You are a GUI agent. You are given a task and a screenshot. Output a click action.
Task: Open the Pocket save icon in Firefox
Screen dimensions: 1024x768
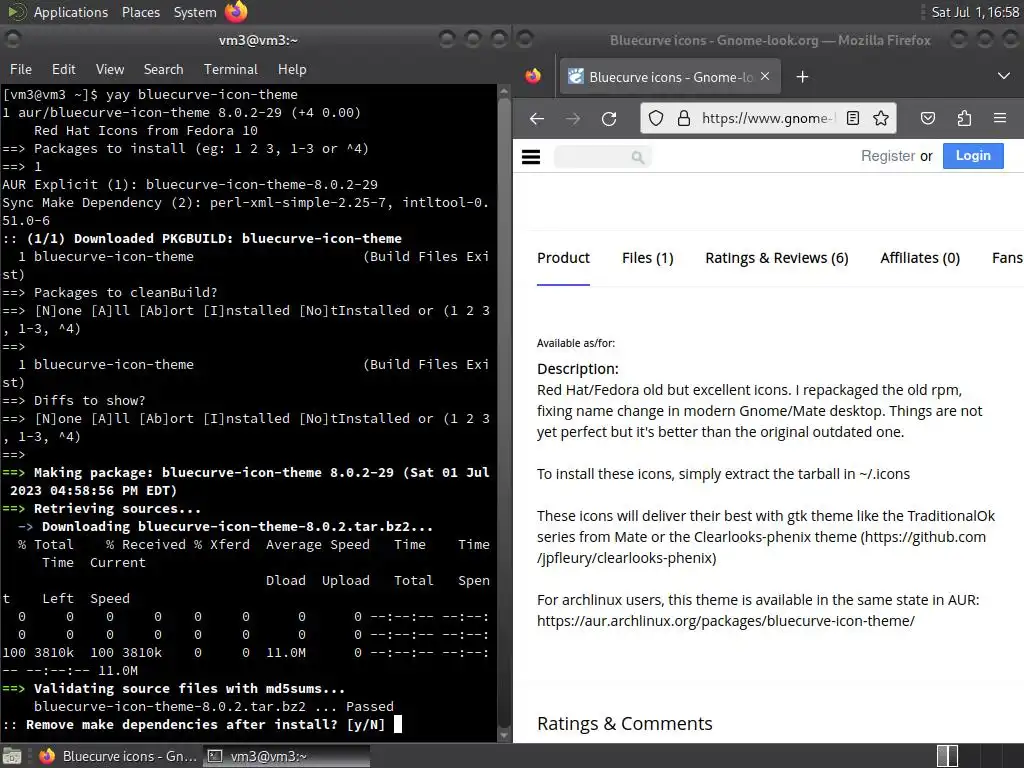[x=927, y=118]
